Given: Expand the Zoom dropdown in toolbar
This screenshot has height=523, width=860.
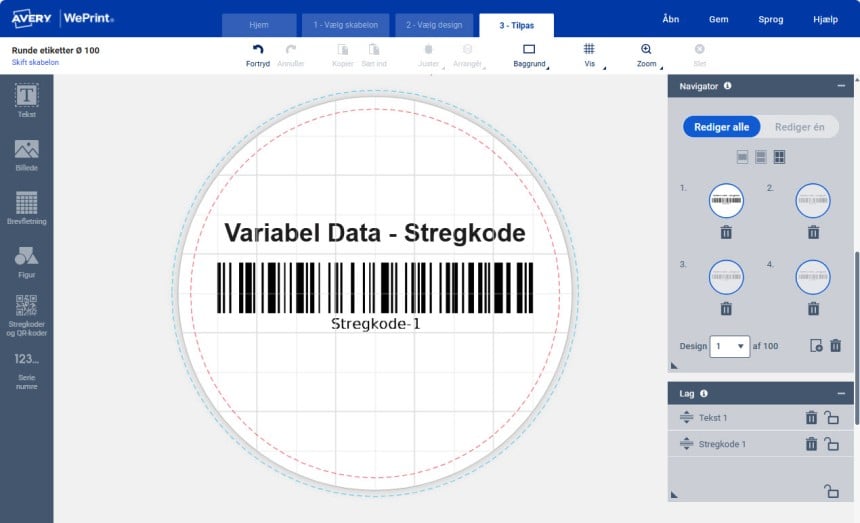Looking at the screenshot, I should (x=646, y=54).
